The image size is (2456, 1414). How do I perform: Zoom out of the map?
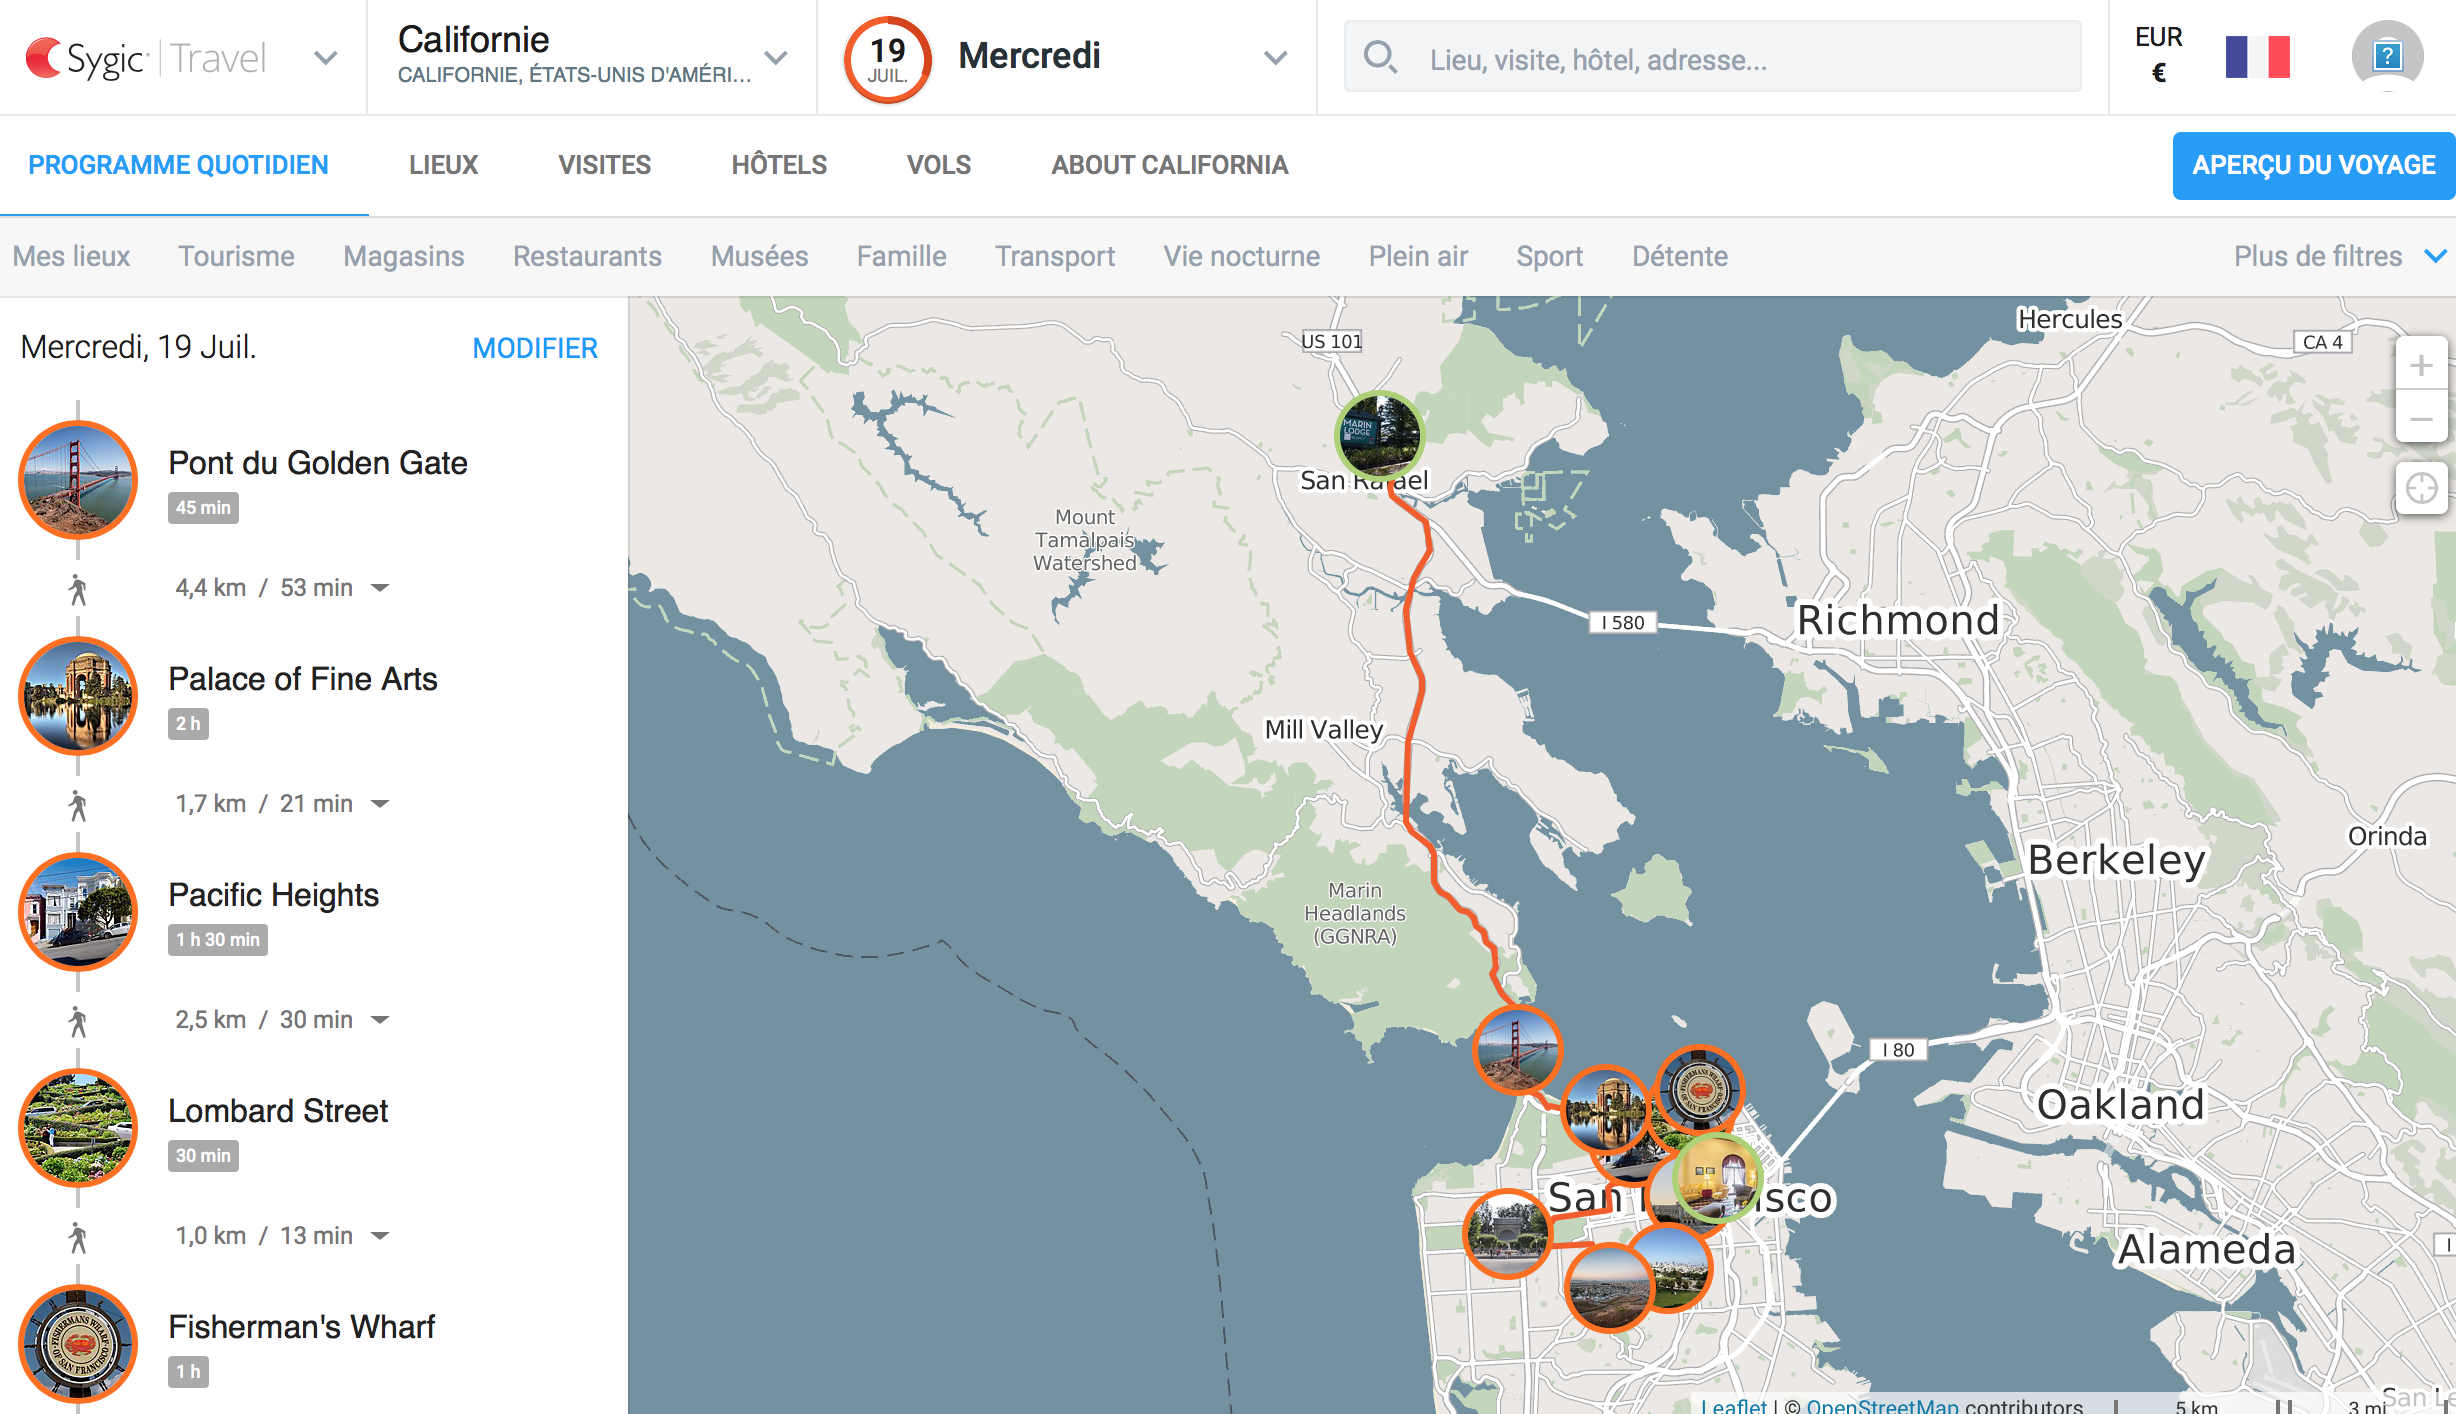tap(2421, 420)
